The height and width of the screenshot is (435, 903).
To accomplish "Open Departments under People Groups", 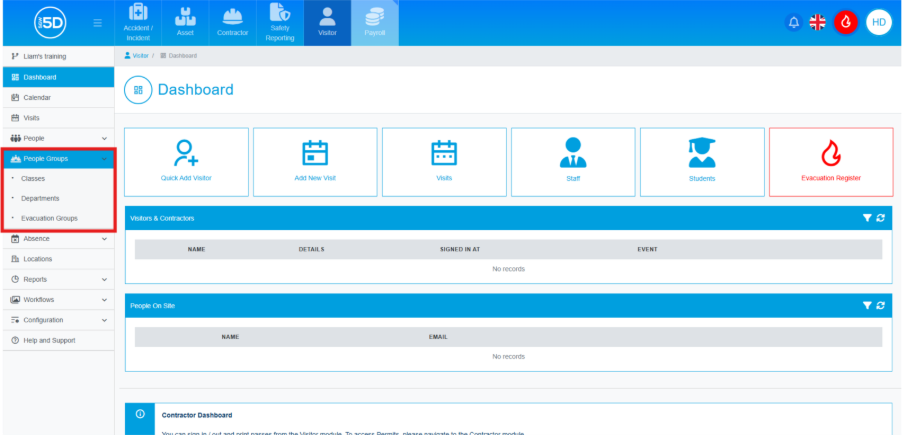I will [x=40, y=198].
